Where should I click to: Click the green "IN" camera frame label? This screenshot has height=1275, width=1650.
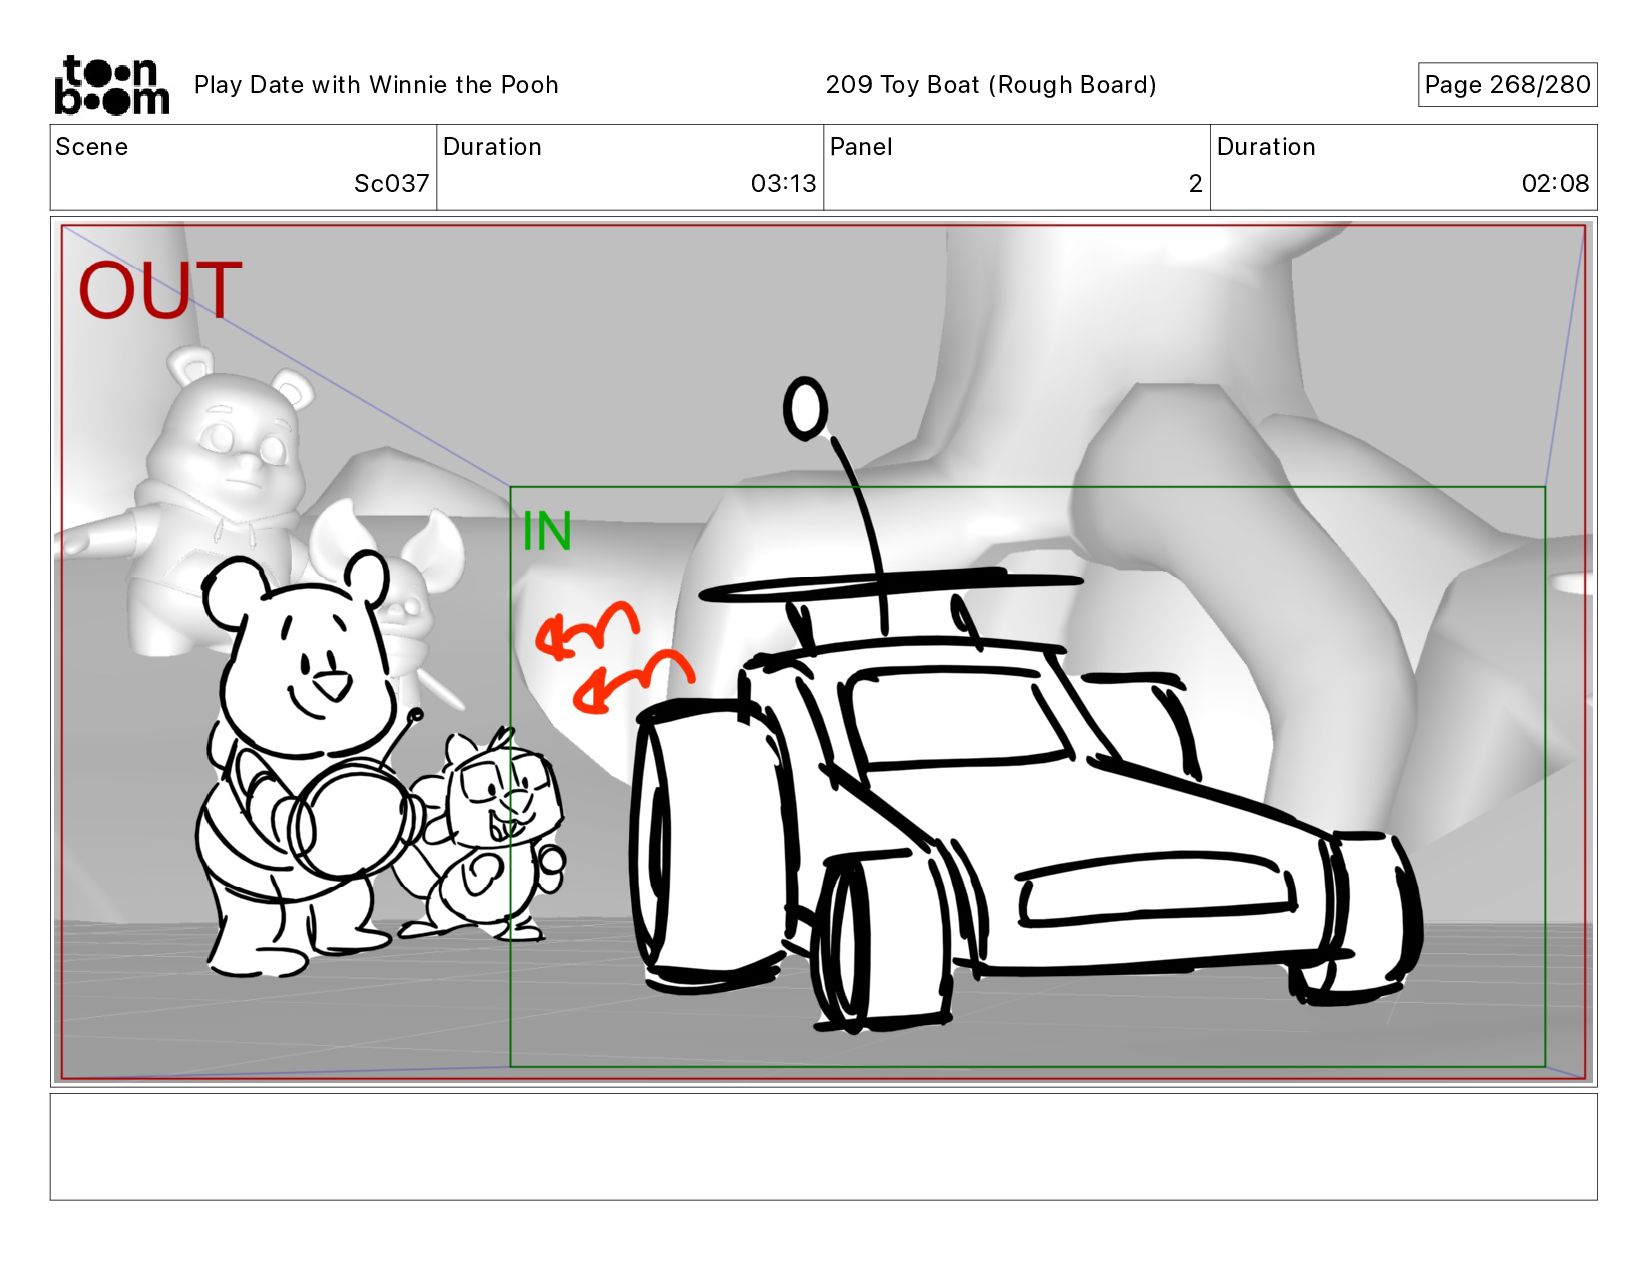(x=547, y=532)
